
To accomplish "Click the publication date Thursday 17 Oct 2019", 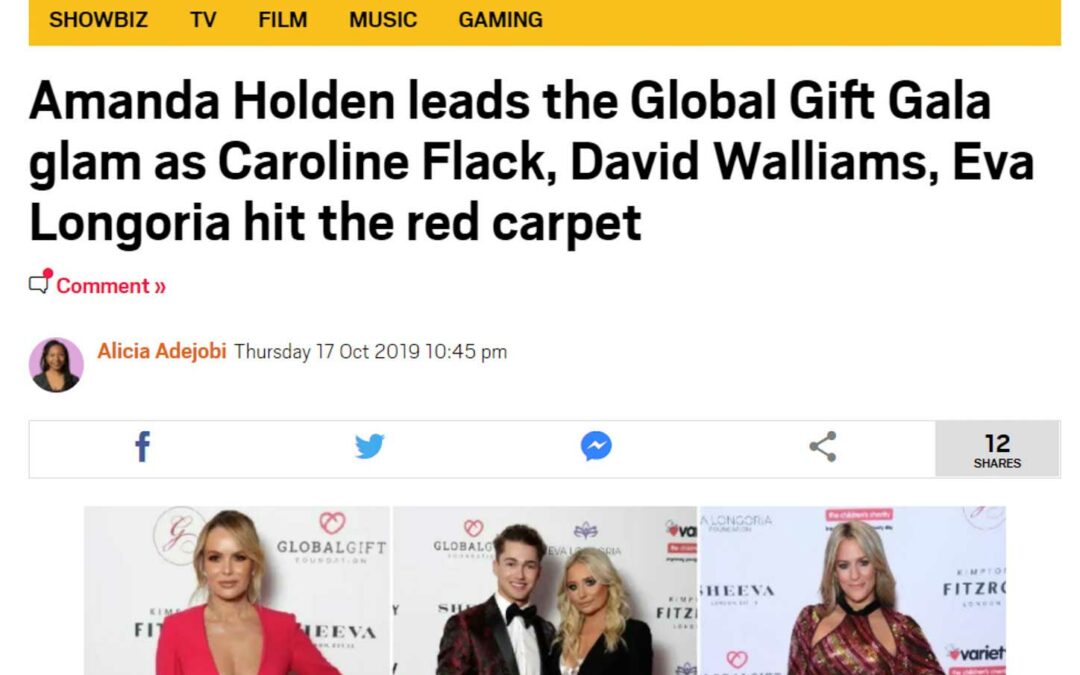I will click(326, 352).
